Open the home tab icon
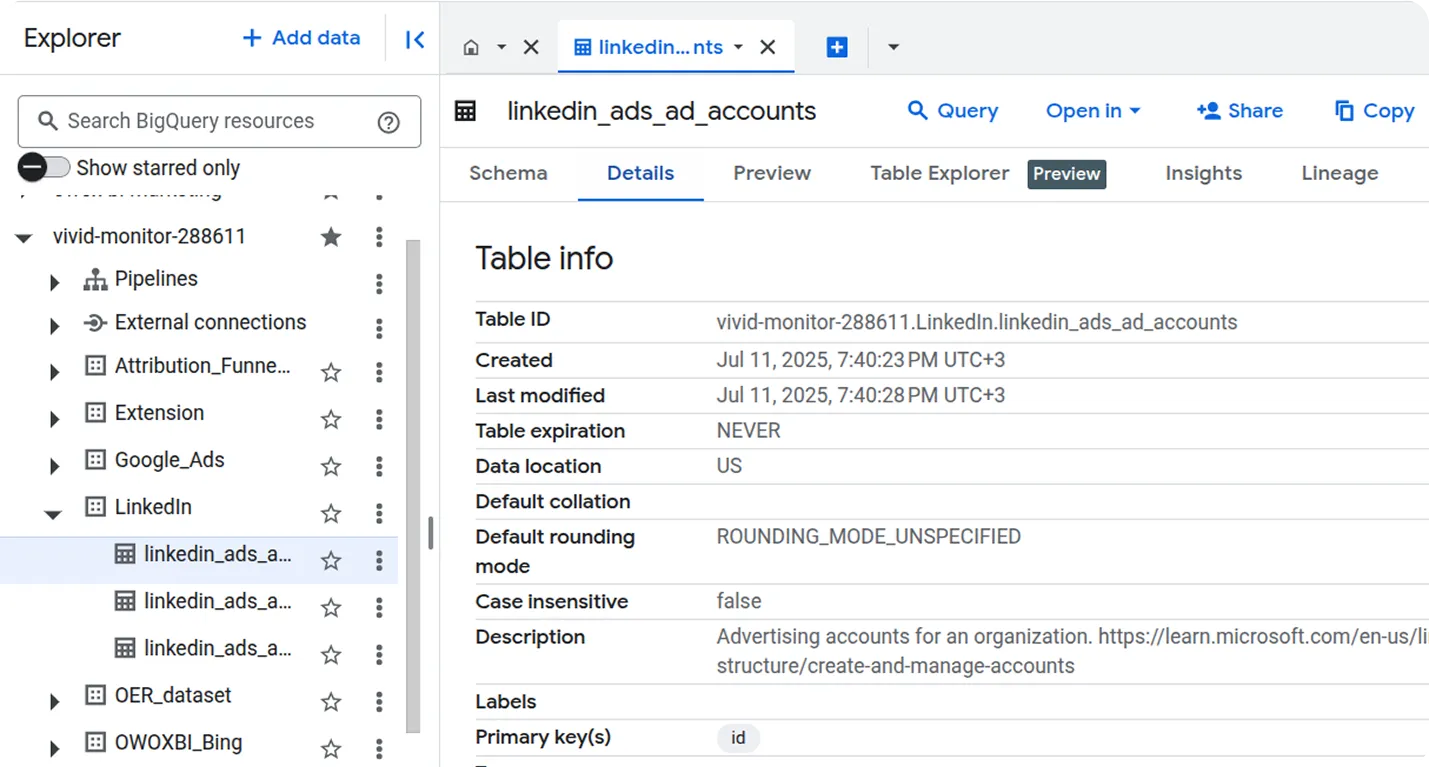 coord(471,47)
